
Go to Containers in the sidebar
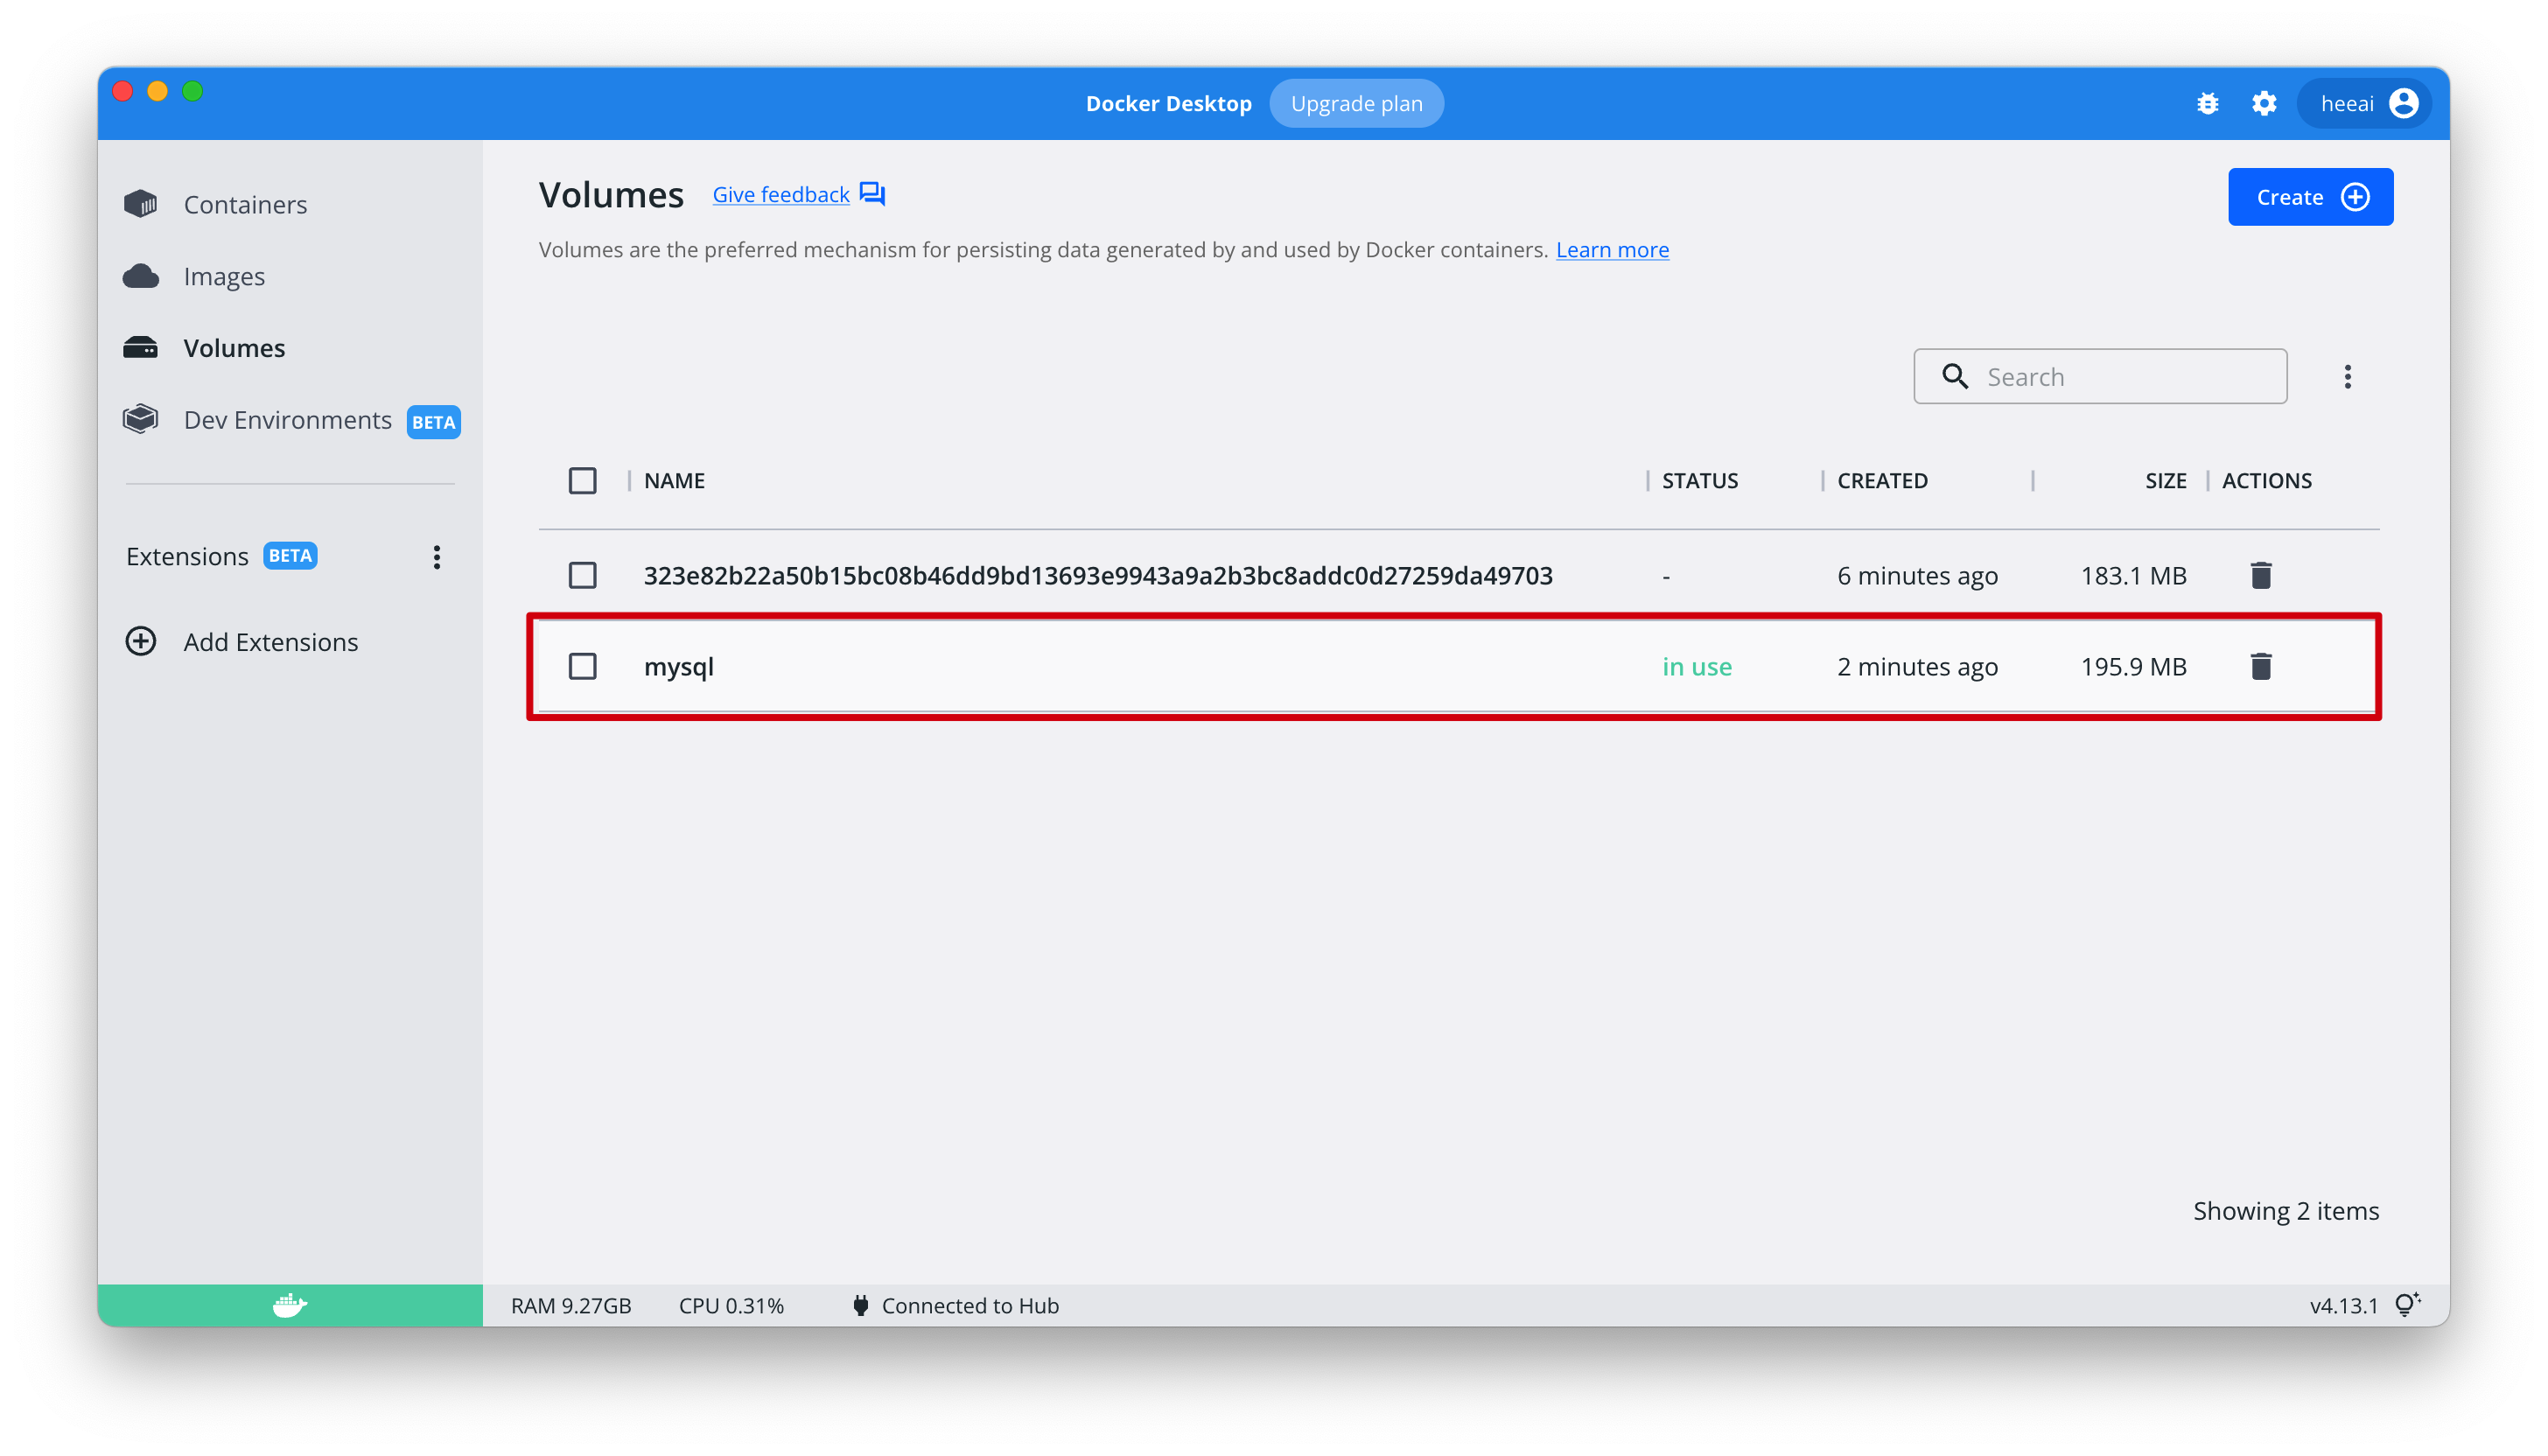pyautogui.click(x=245, y=204)
